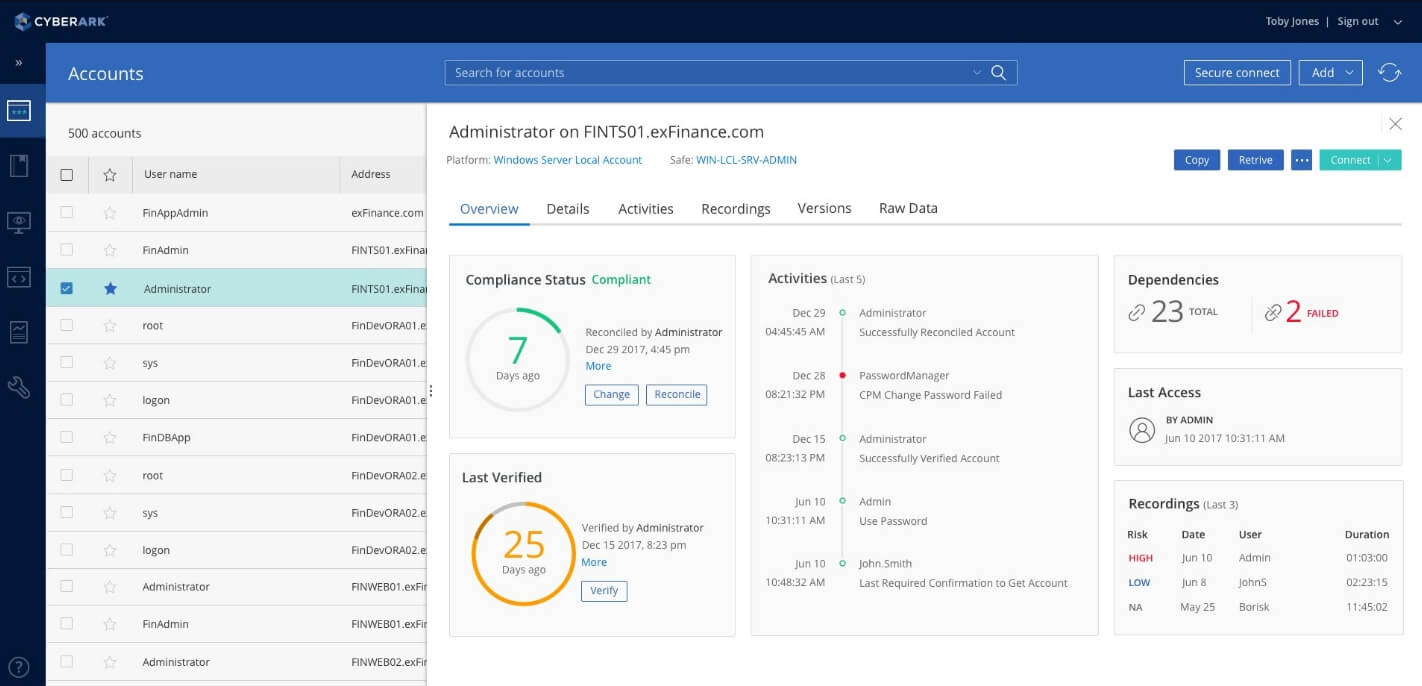1422x686 pixels.
Task: Switch to the Details tab
Action: [568, 209]
